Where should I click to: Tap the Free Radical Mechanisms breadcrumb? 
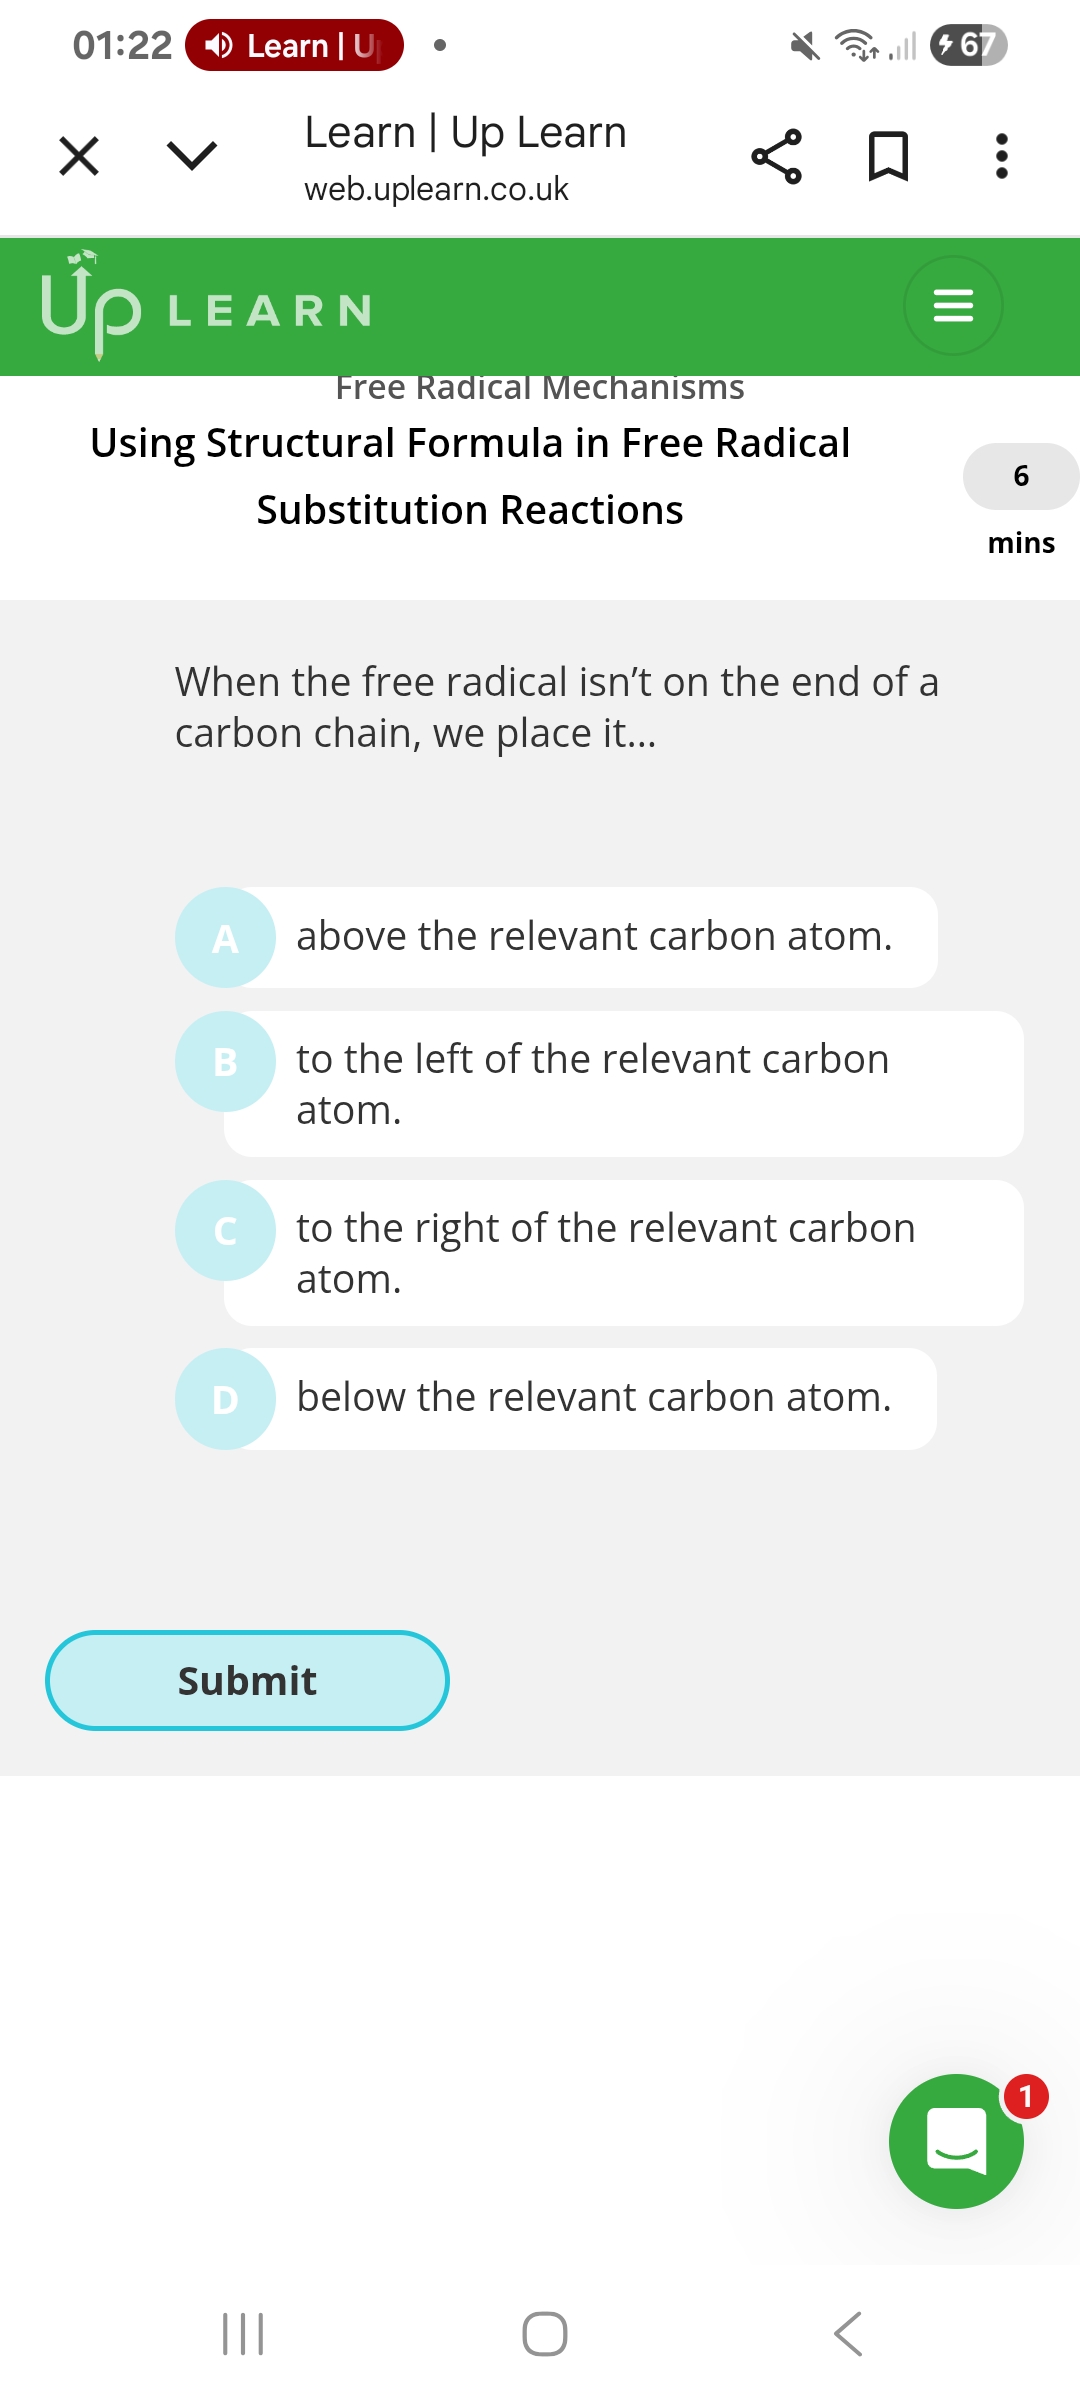click(x=540, y=388)
